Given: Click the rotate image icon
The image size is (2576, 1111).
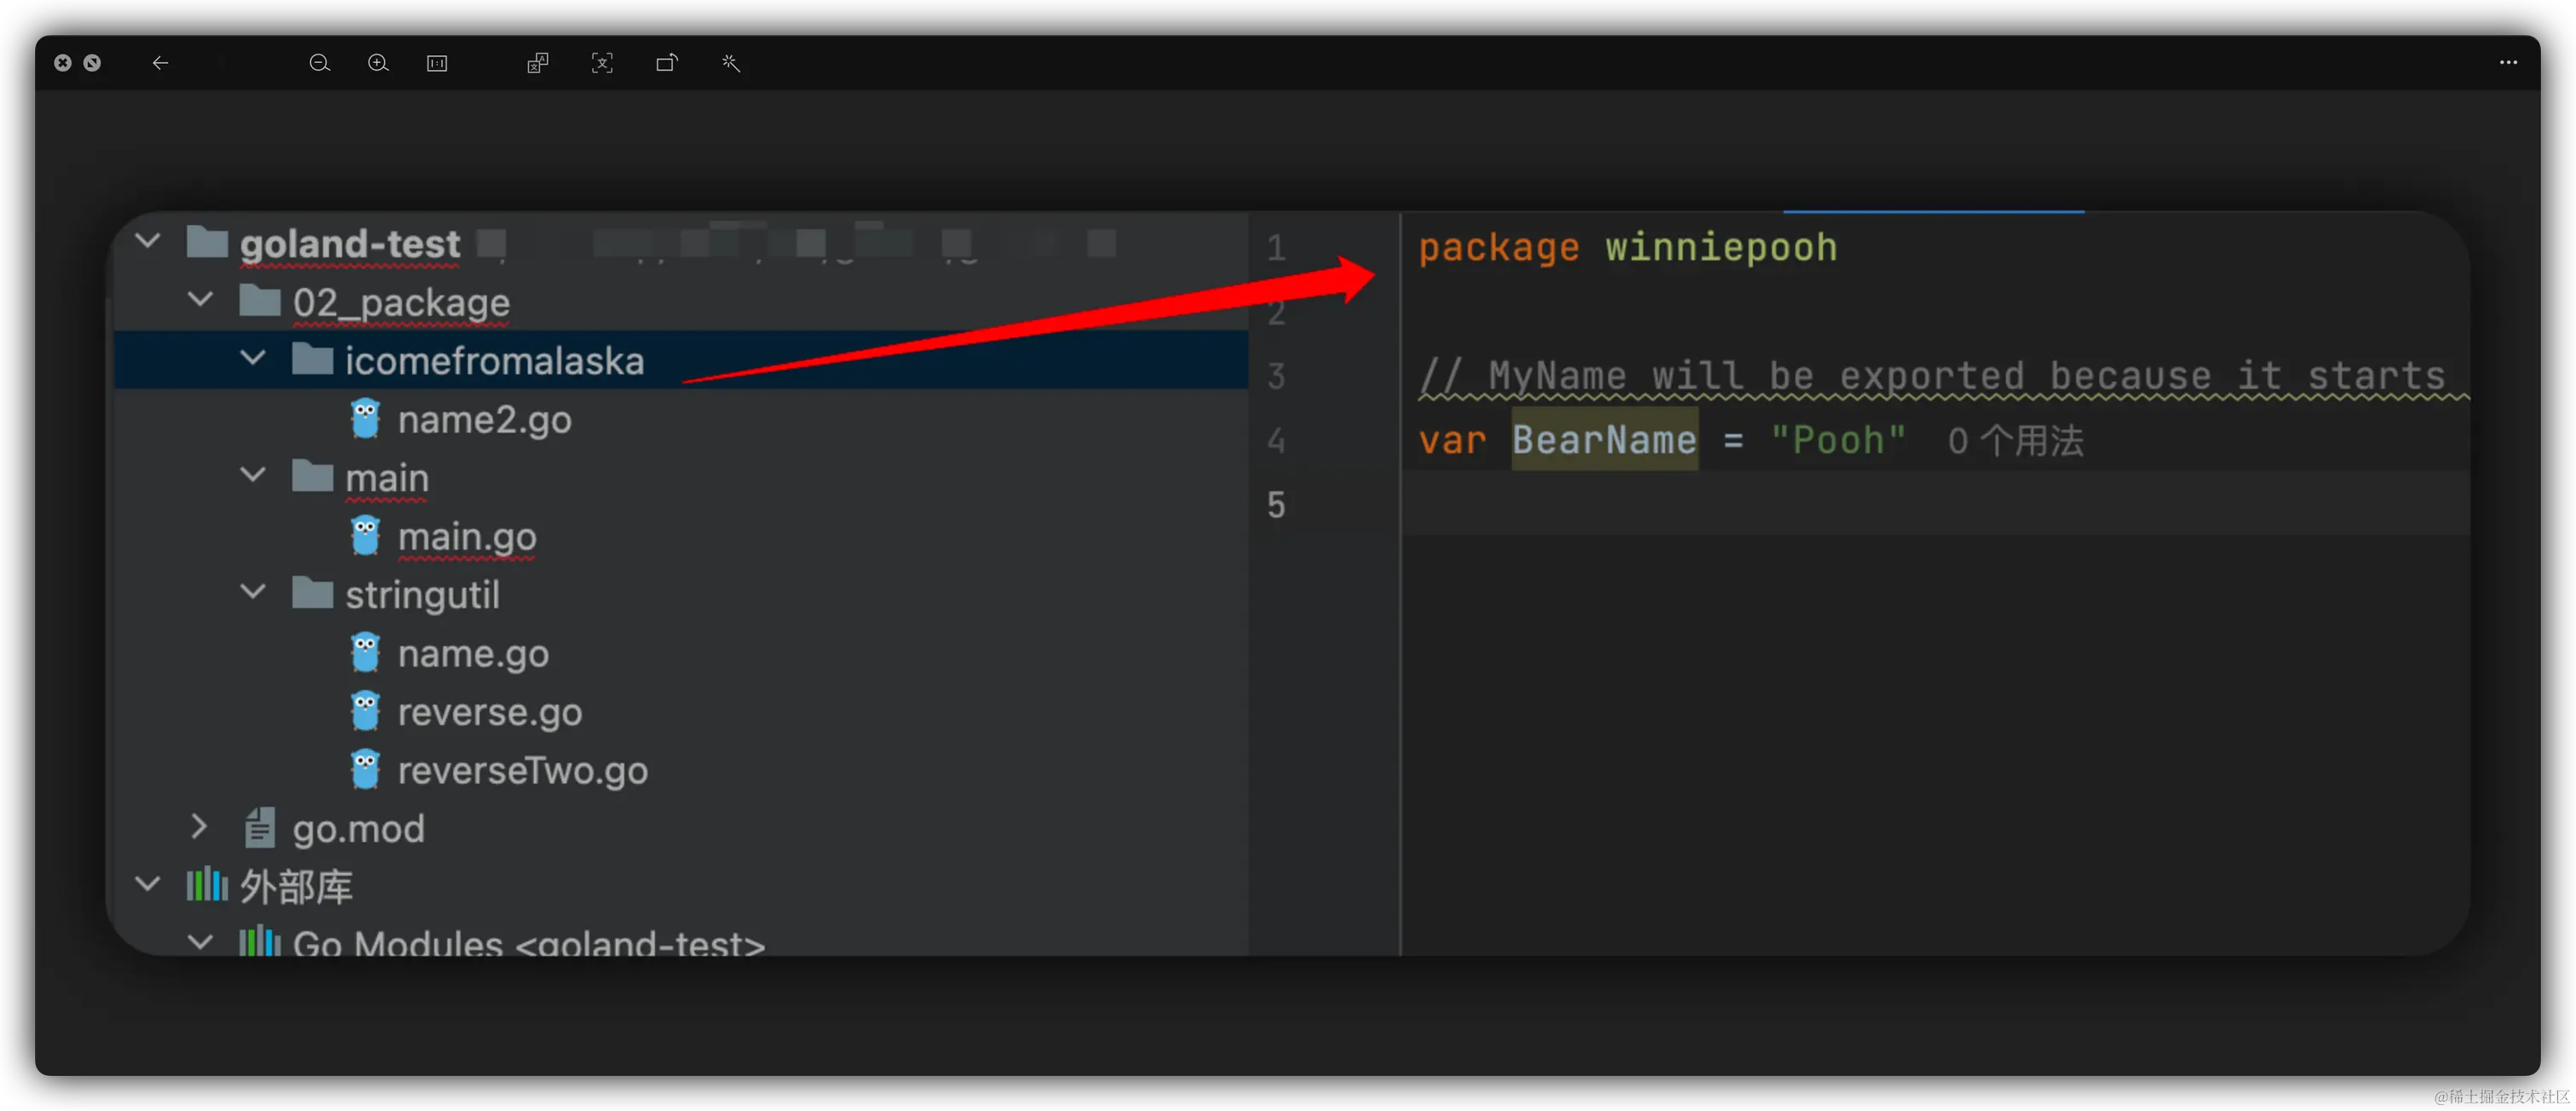Looking at the screenshot, I should tap(666, 63).
